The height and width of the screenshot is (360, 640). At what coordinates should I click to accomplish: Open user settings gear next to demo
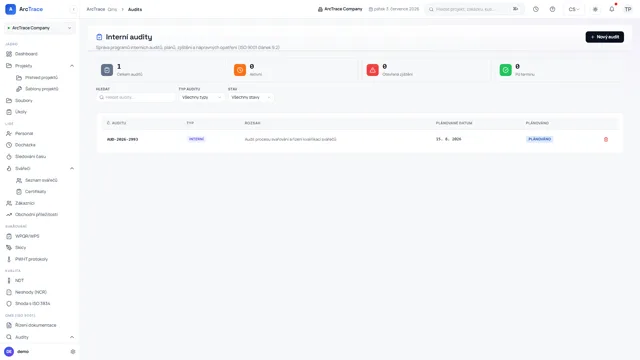click(x=73, y=351)
